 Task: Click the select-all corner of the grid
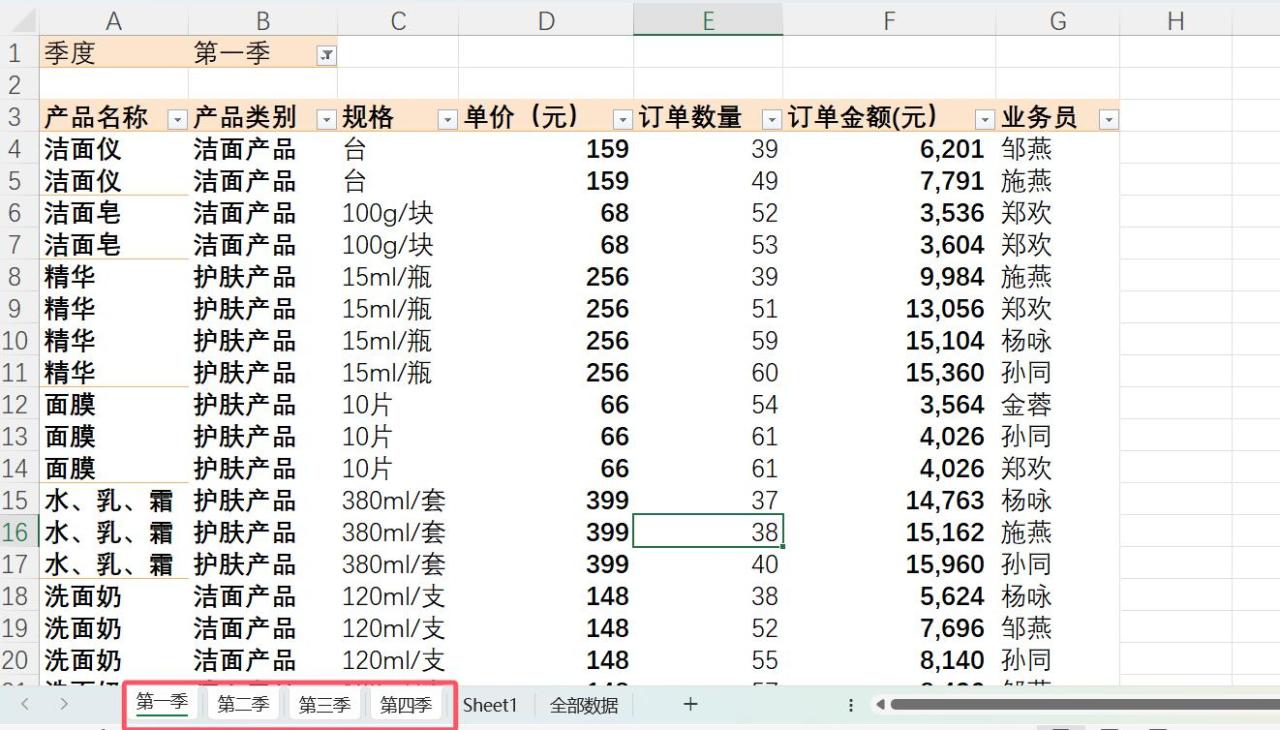click(x=19, y=19)
